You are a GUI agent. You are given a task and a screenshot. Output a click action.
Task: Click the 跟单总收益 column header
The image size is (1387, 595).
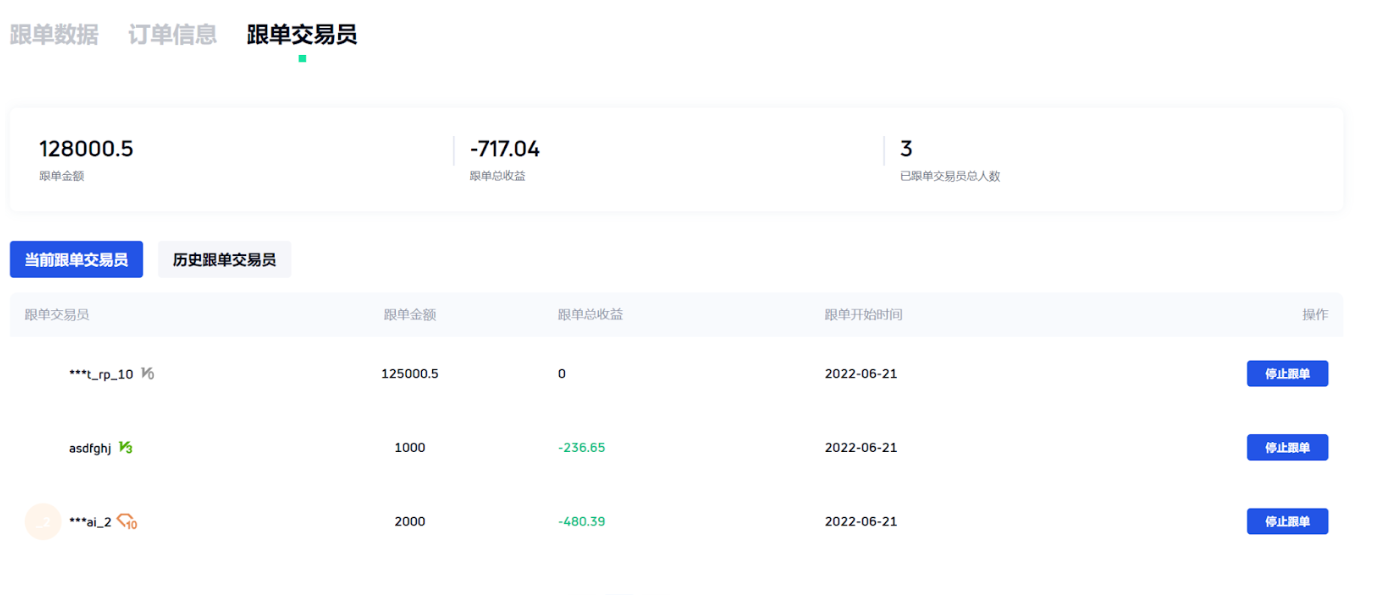coord(590,314)
